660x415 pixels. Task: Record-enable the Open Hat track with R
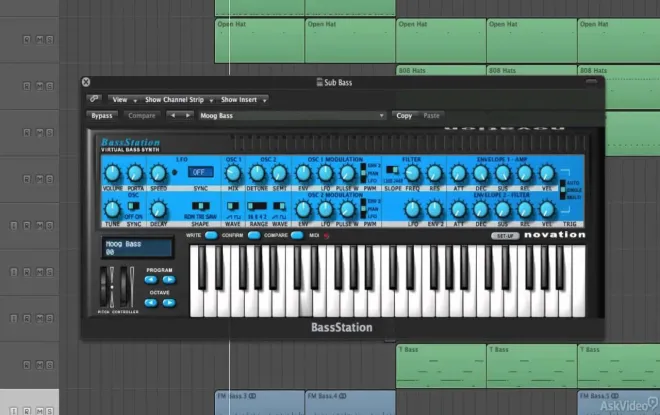click(x=27, y=40)
